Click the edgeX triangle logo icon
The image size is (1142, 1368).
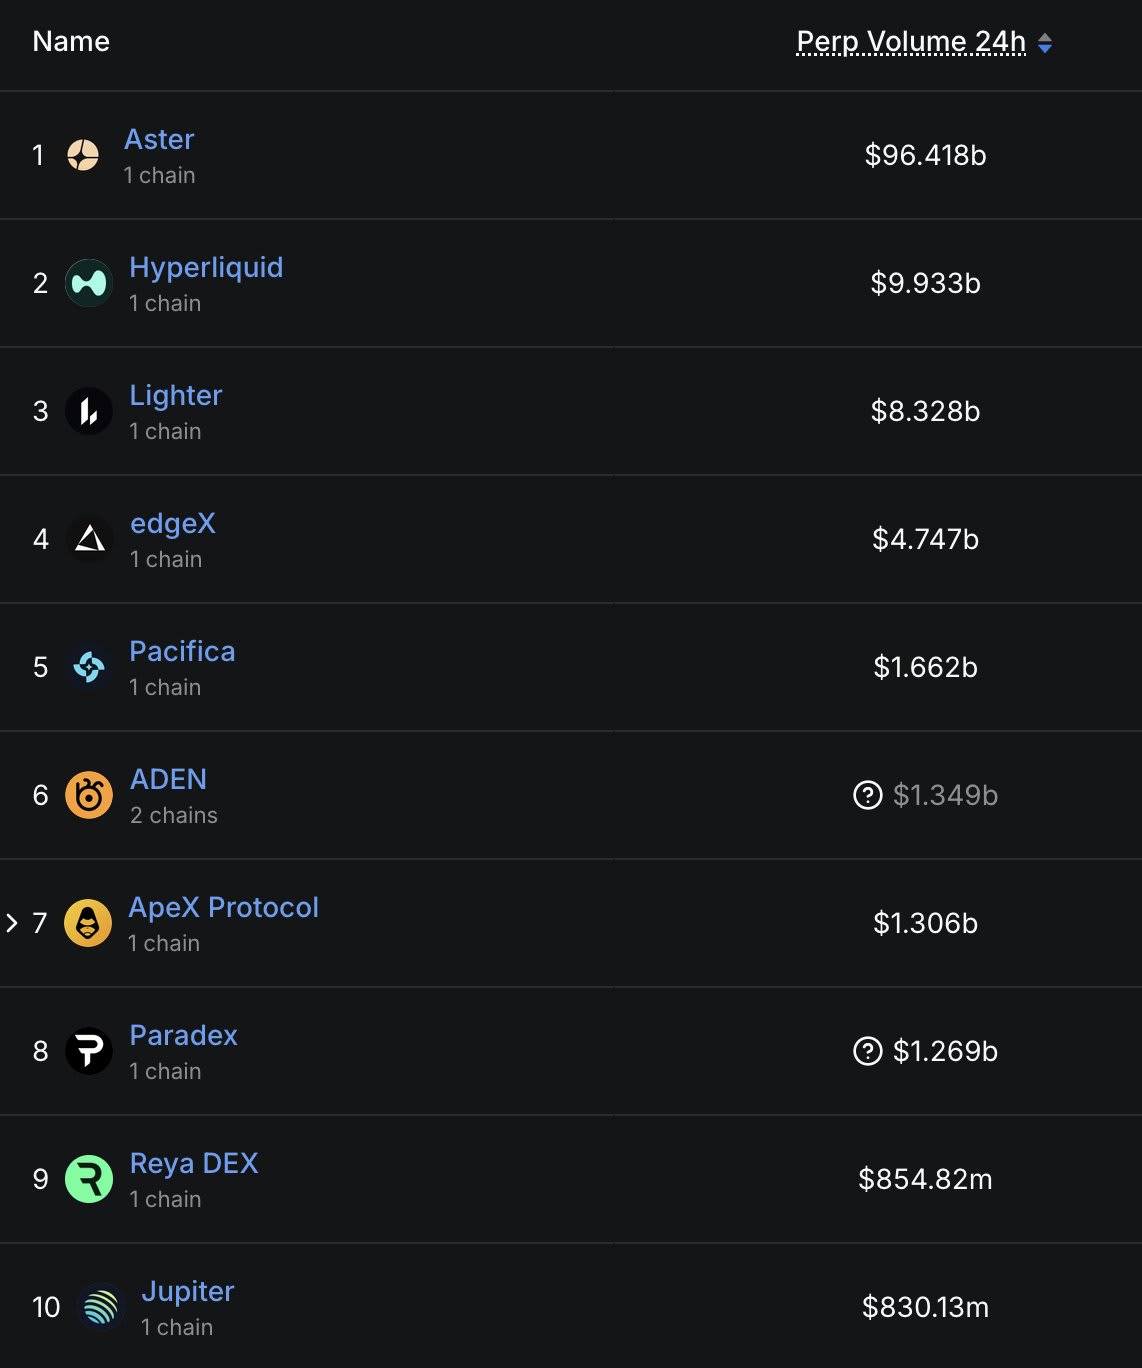click(x=89, y=539)
